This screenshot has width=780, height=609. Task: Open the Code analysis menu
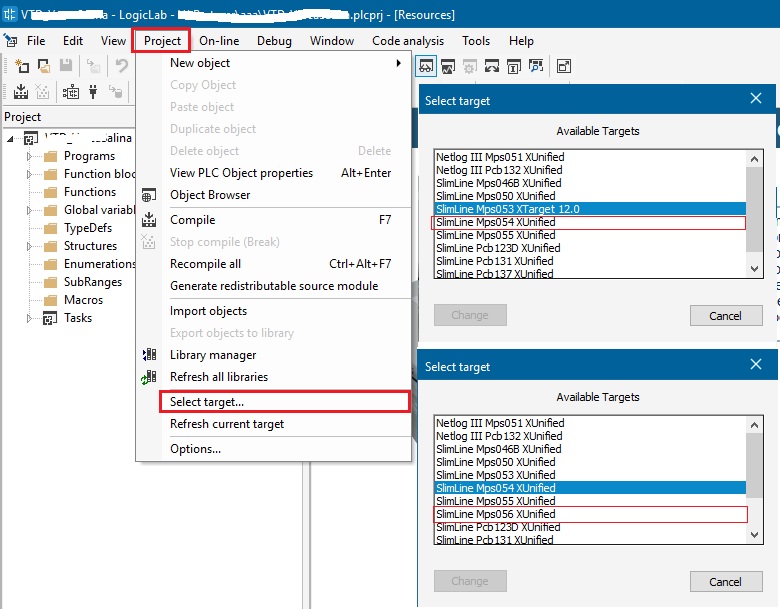(x=408, y=41)
